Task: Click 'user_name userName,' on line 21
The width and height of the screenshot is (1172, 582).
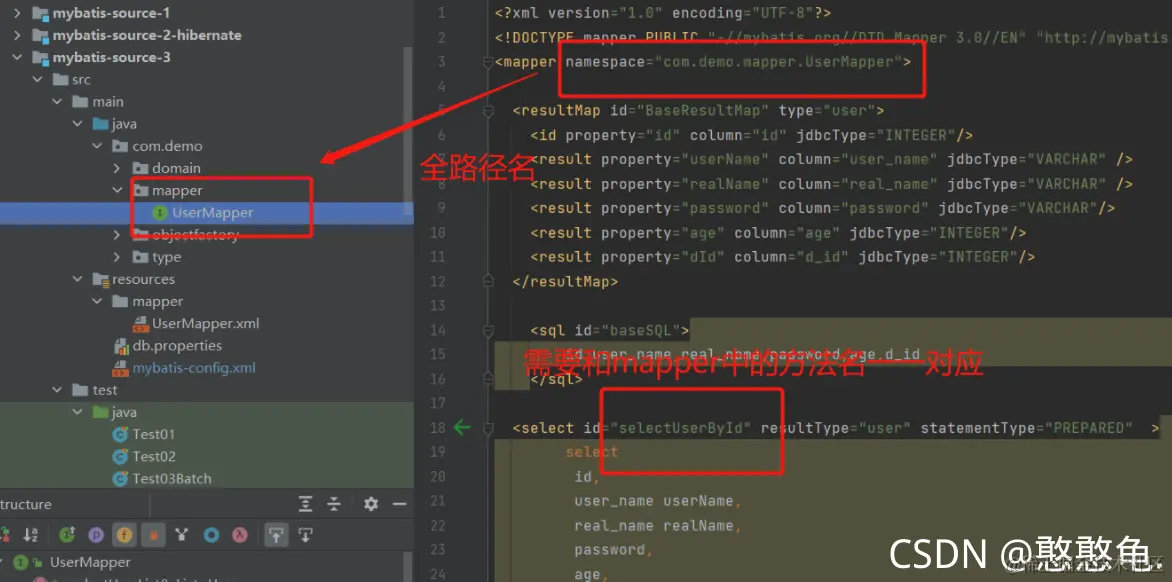Action: 658,501
